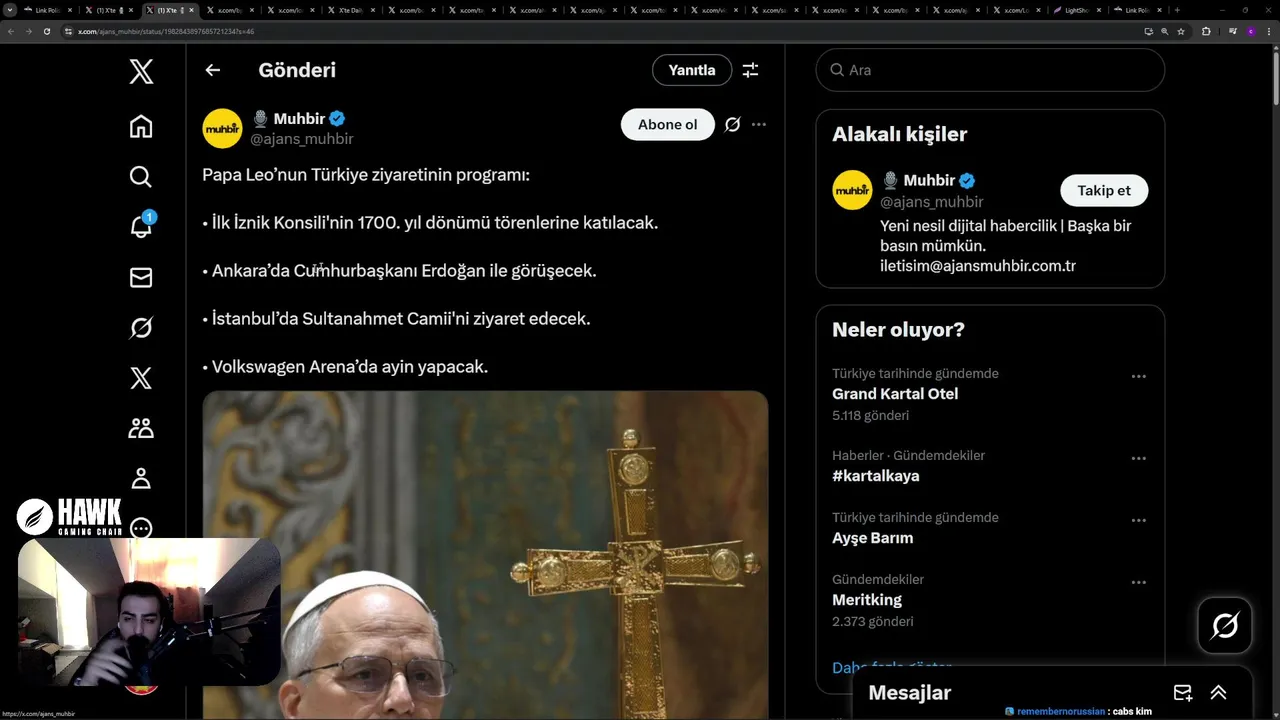
Task: Go back using the Gönderi arrow
Action: 212,70
